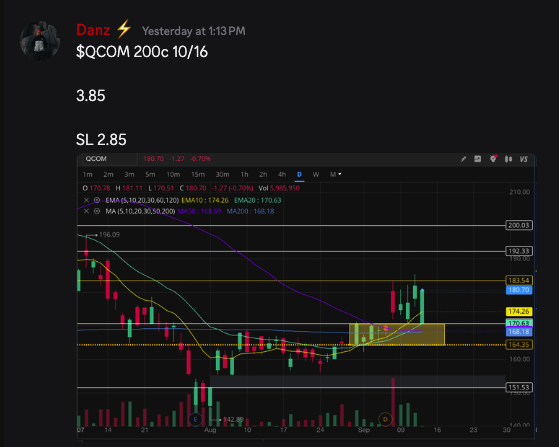Click the E earnings marker on timeline

point(195,419)
